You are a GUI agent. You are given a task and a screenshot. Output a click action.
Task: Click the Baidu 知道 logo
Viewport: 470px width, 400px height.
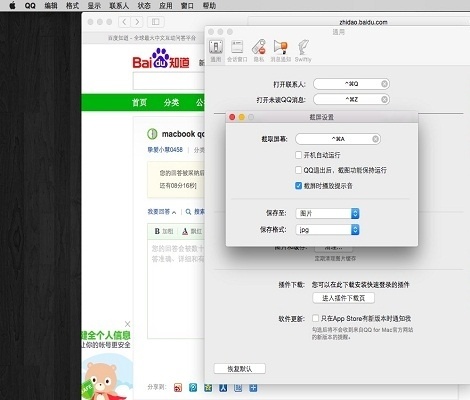(x=161, y=59)
